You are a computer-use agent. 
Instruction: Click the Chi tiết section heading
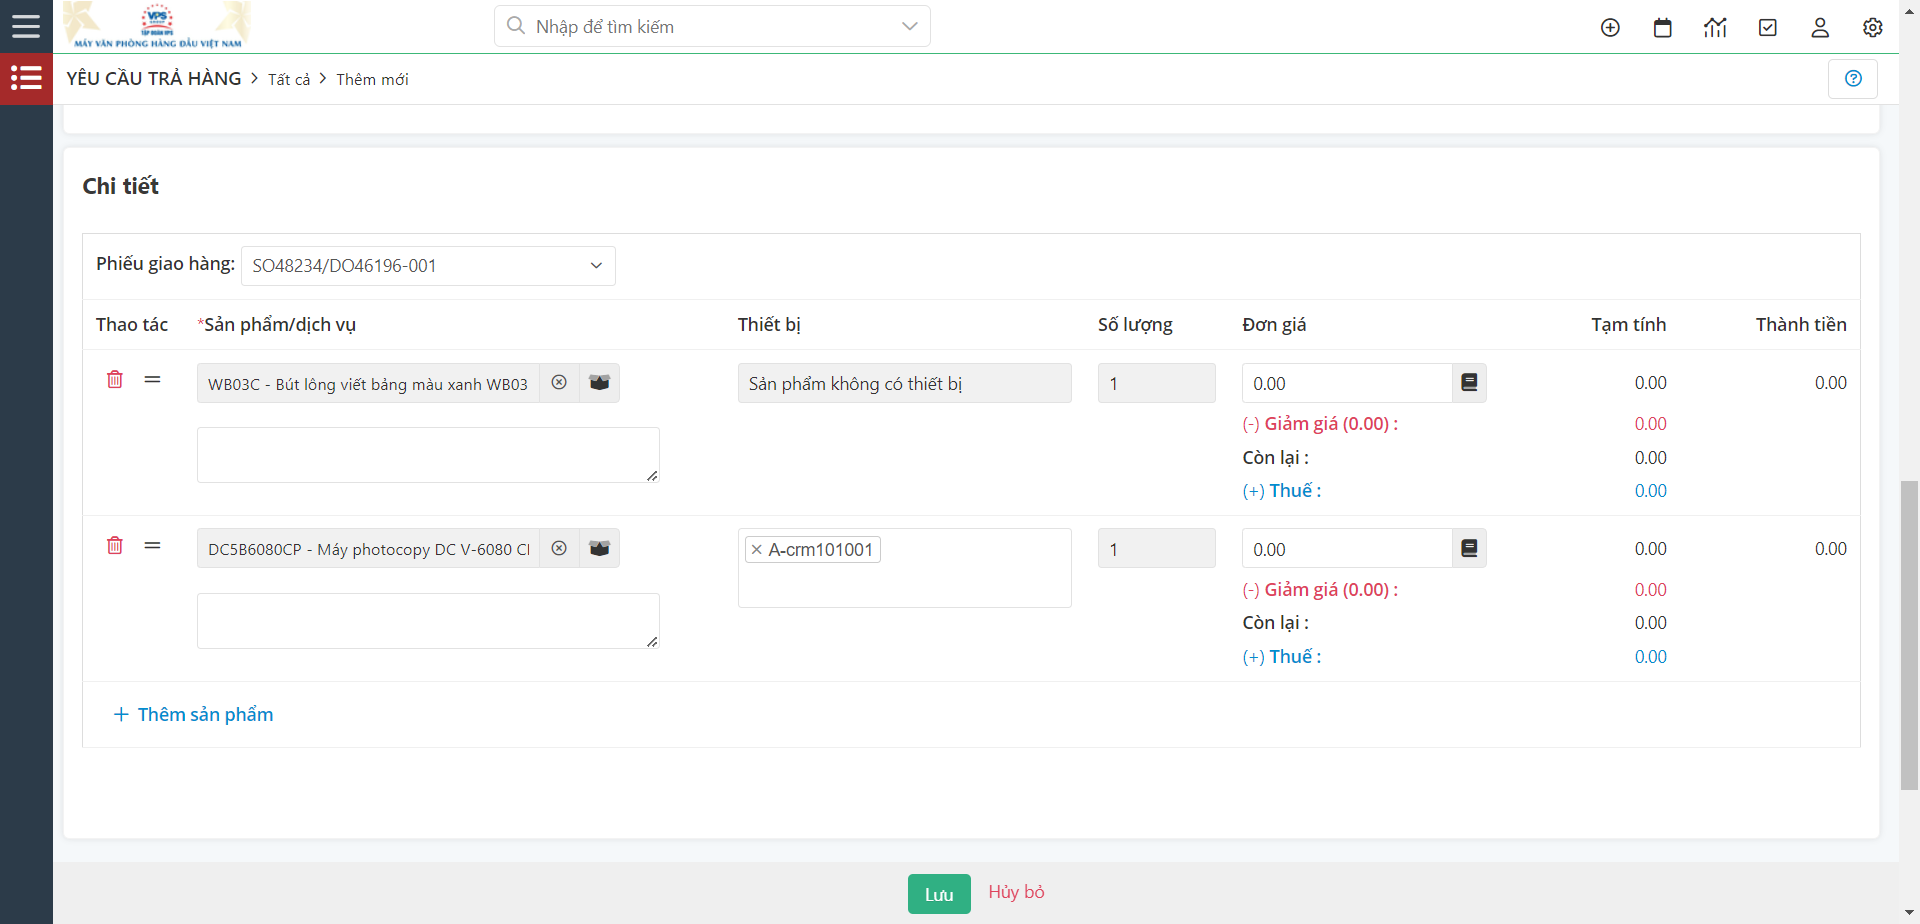(x=121, y=186)
